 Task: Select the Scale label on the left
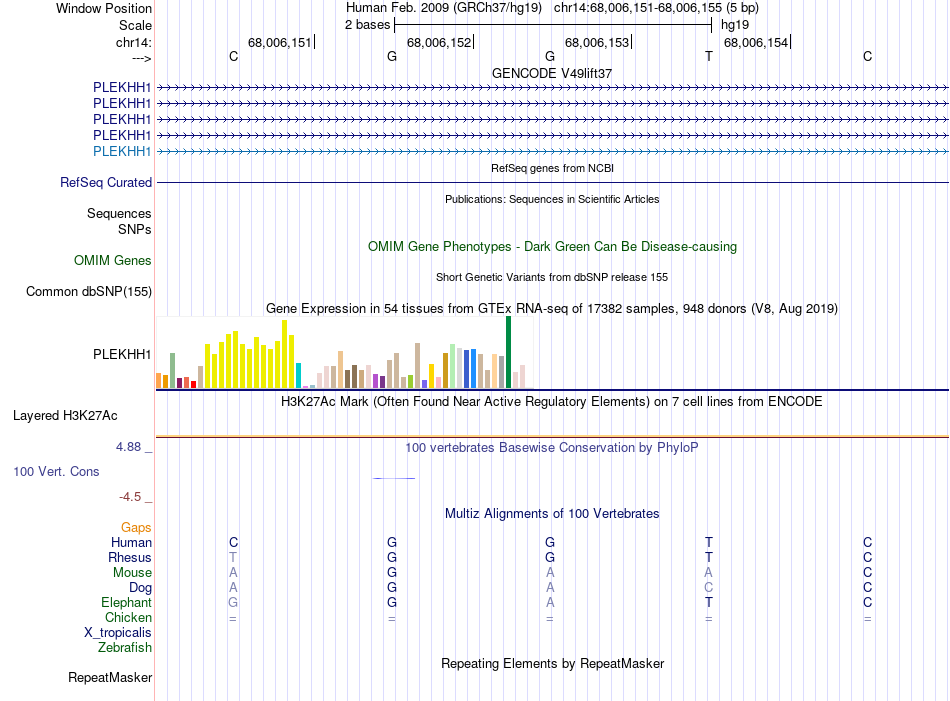click(135, 25)
